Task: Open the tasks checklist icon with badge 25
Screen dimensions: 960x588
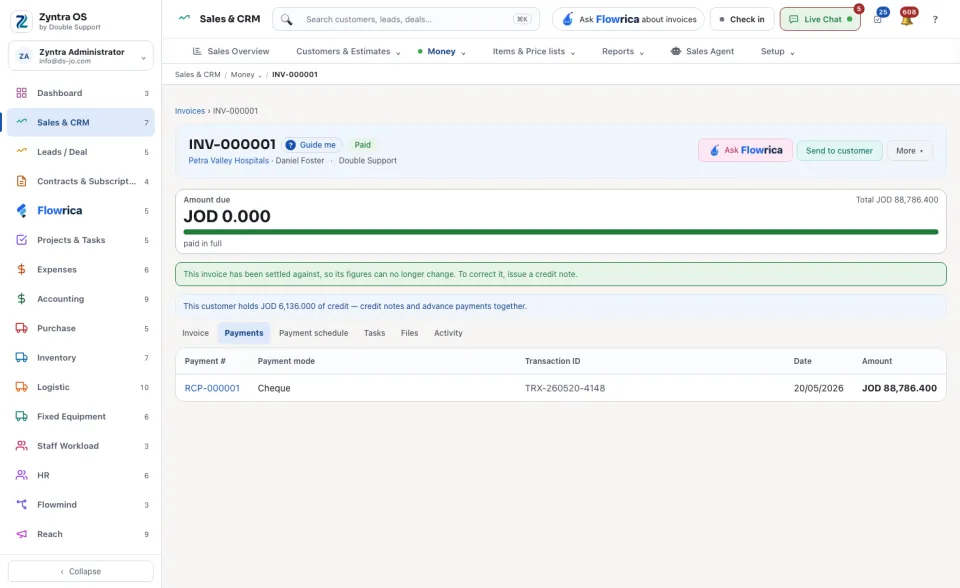Action: tap(878, 20)
